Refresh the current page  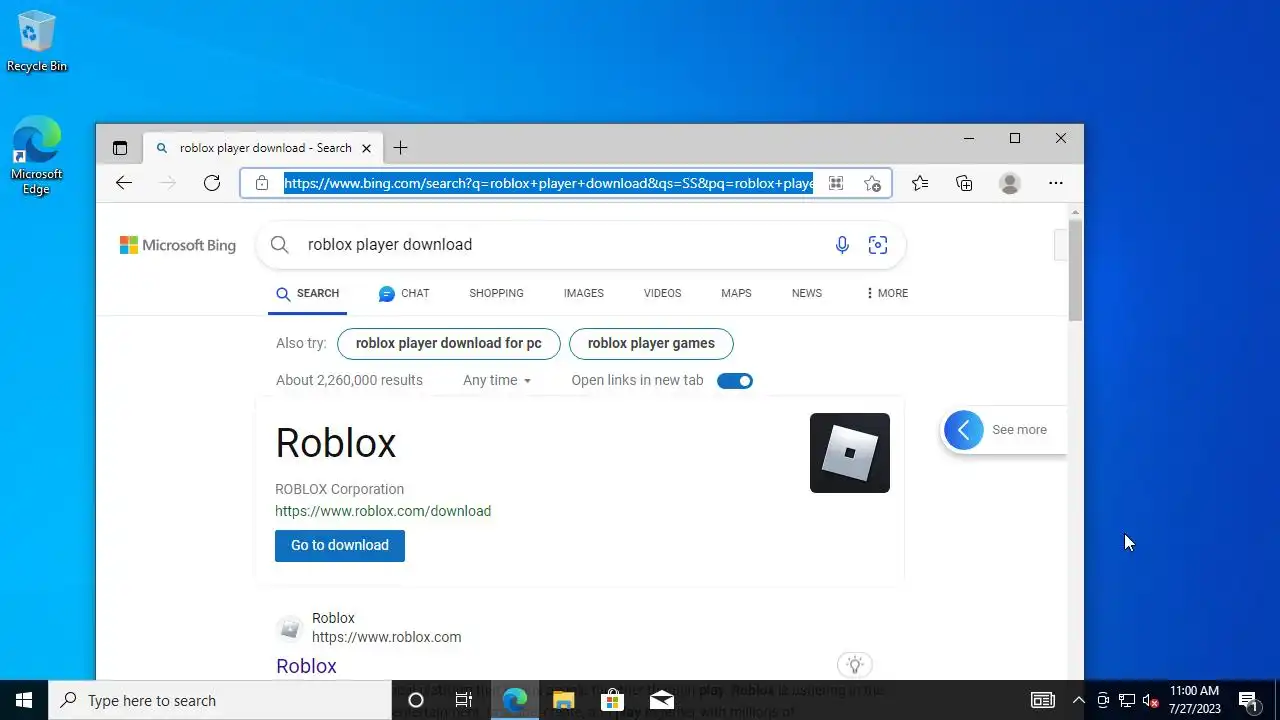pos(212,183)
